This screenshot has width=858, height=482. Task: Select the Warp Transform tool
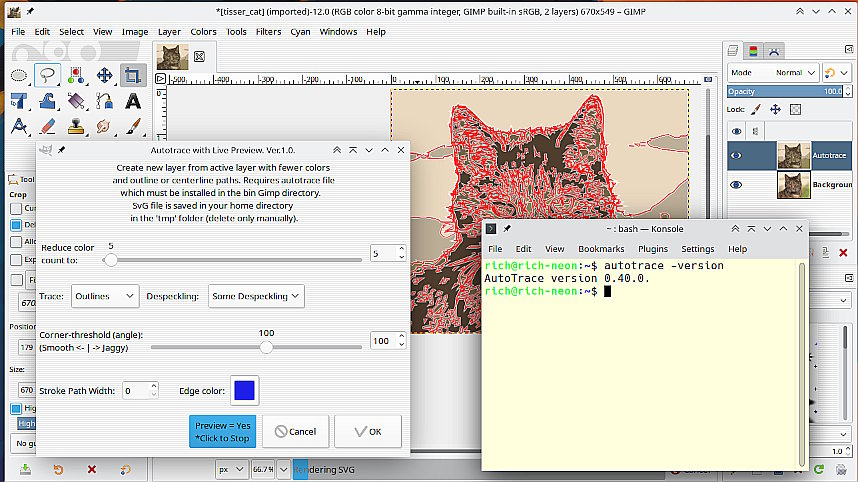click(x=48, y=101)
